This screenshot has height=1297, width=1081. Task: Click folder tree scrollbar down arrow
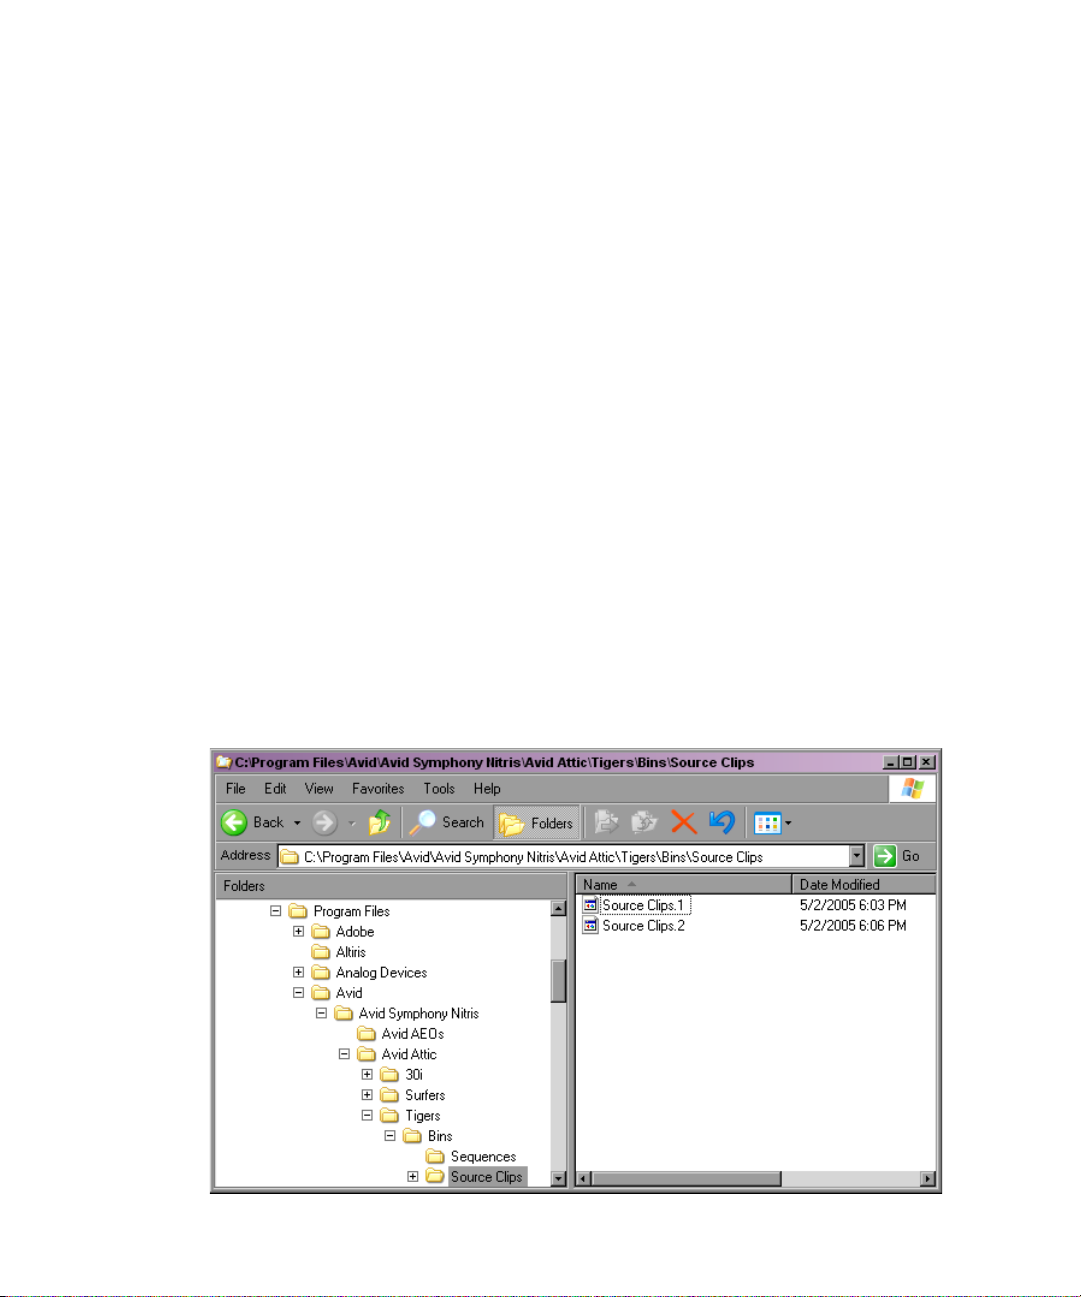point(559,1179)
